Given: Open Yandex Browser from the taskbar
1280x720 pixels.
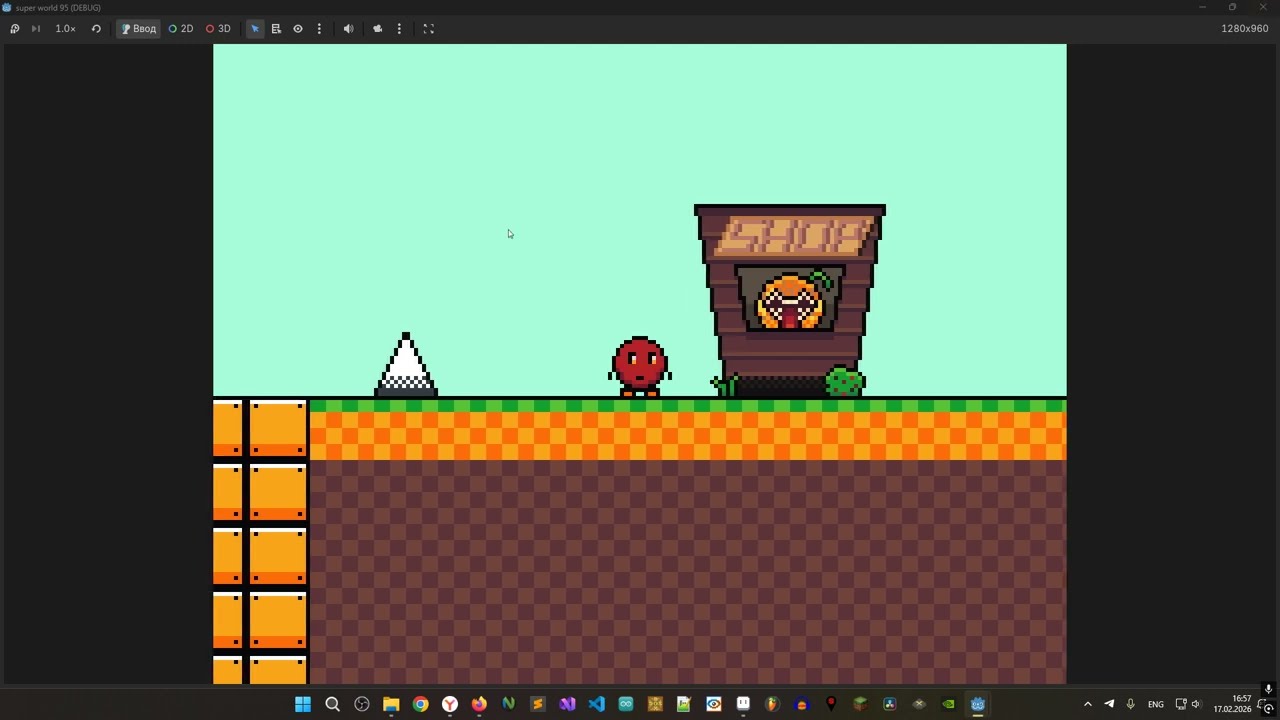Looking at the screenshot, I should [450, 704].
